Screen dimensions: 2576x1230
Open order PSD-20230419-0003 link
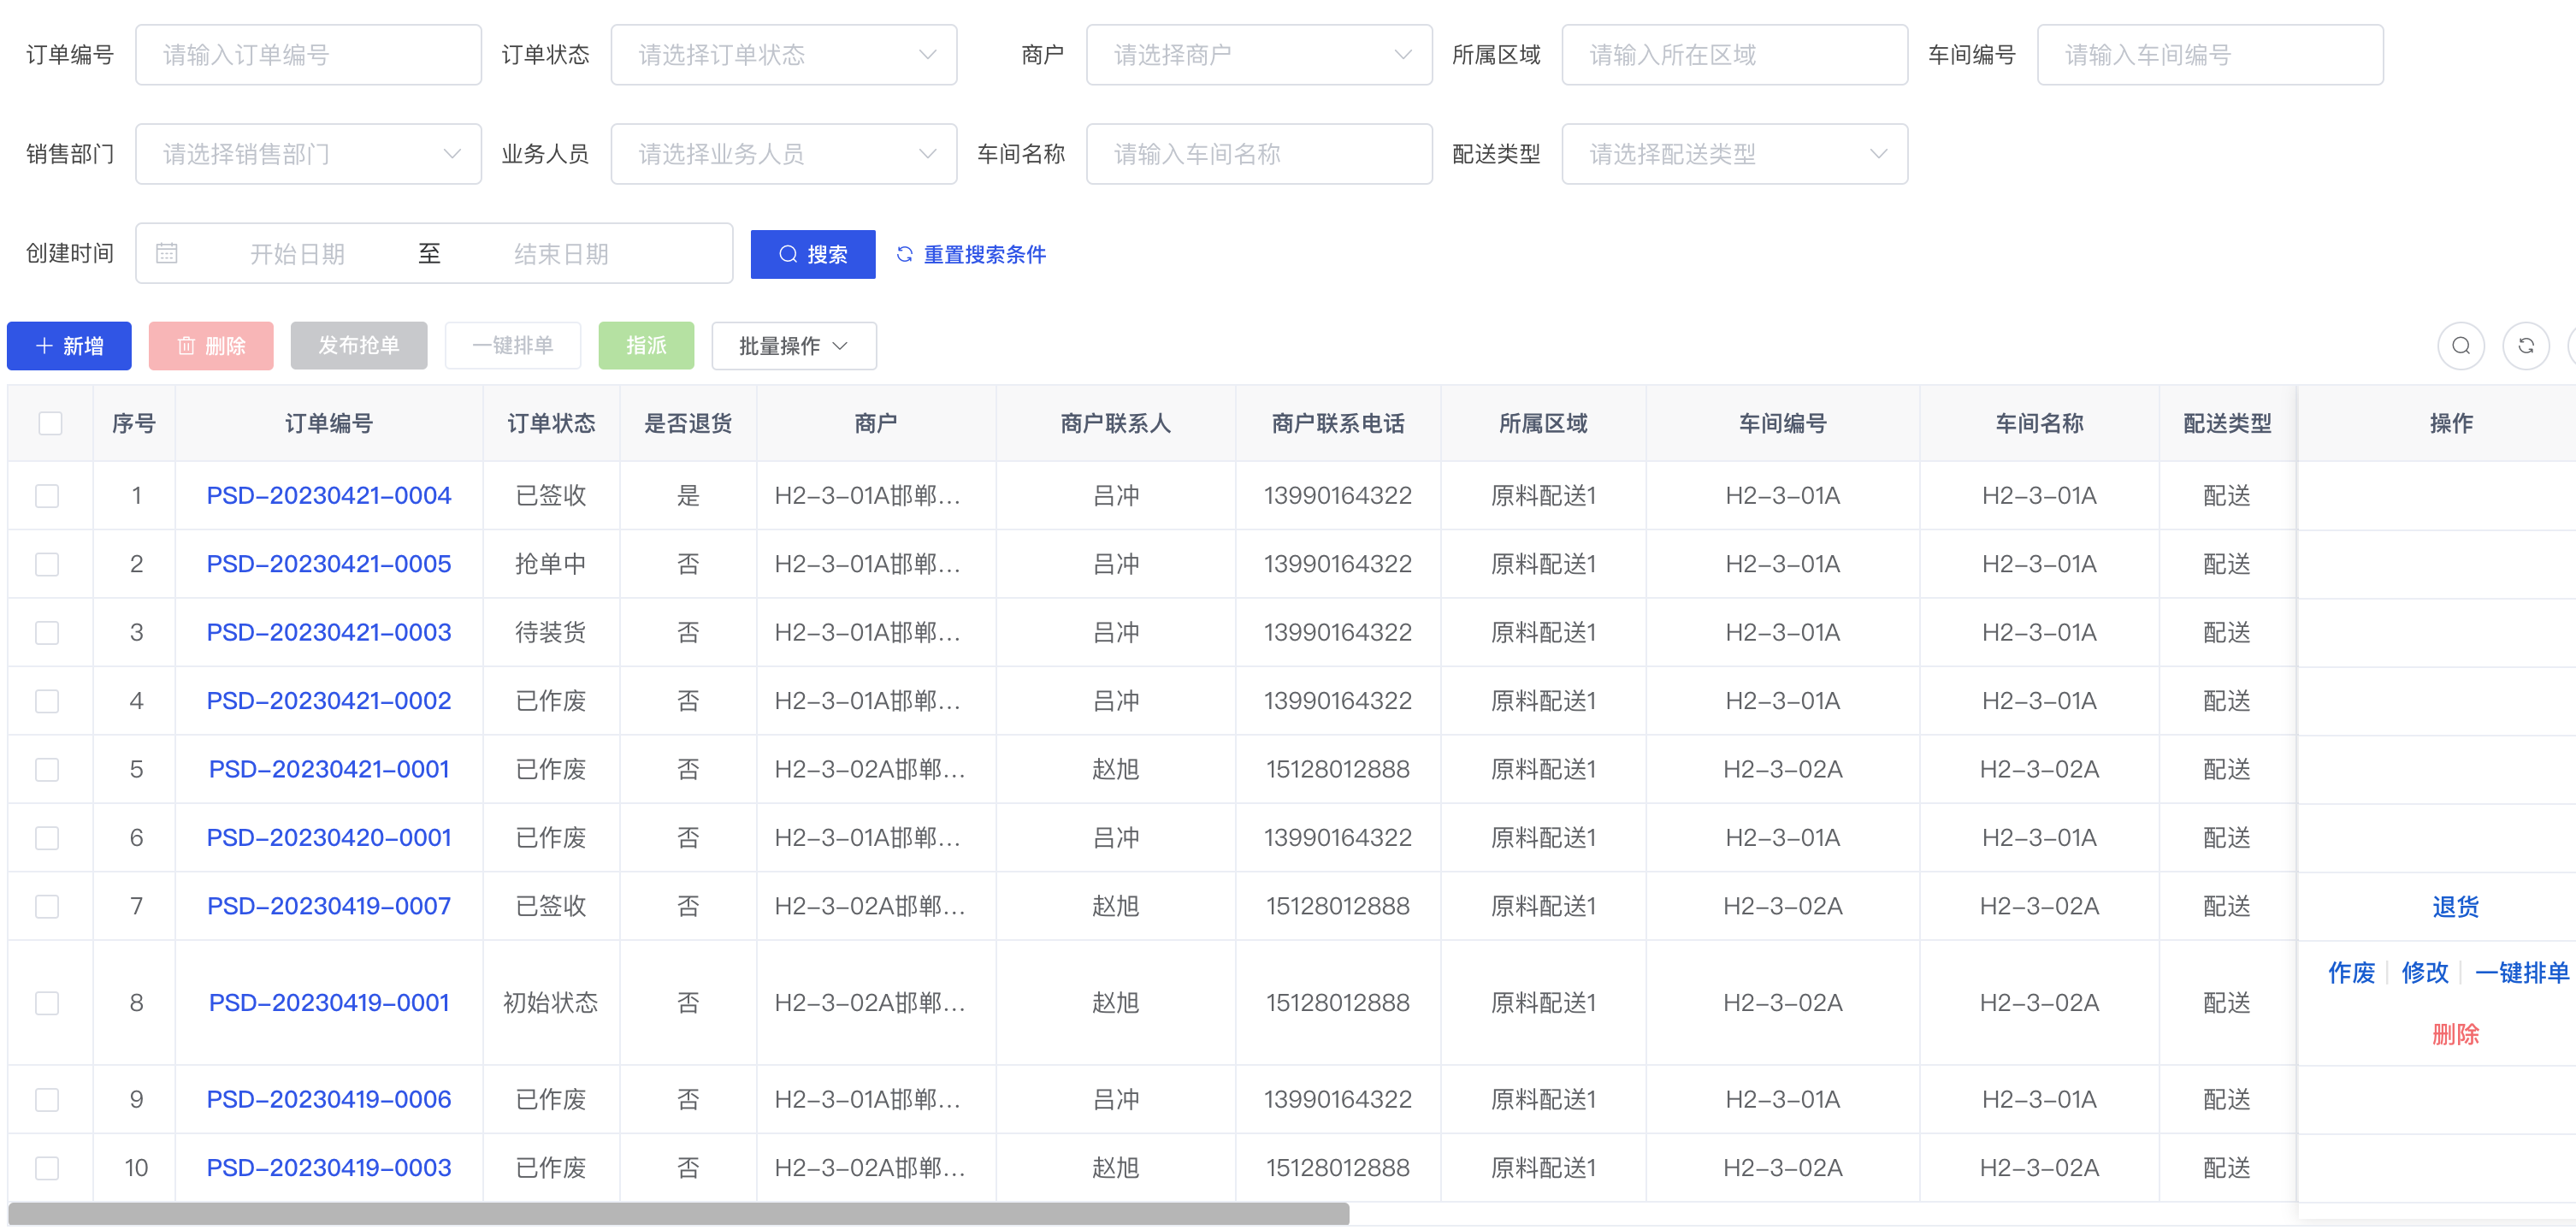pyautogui.click(x=329, y=1169)
